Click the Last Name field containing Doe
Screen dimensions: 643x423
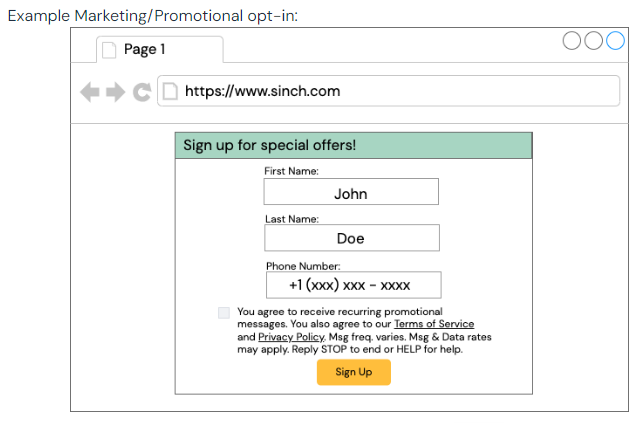[x=352, y=238]
